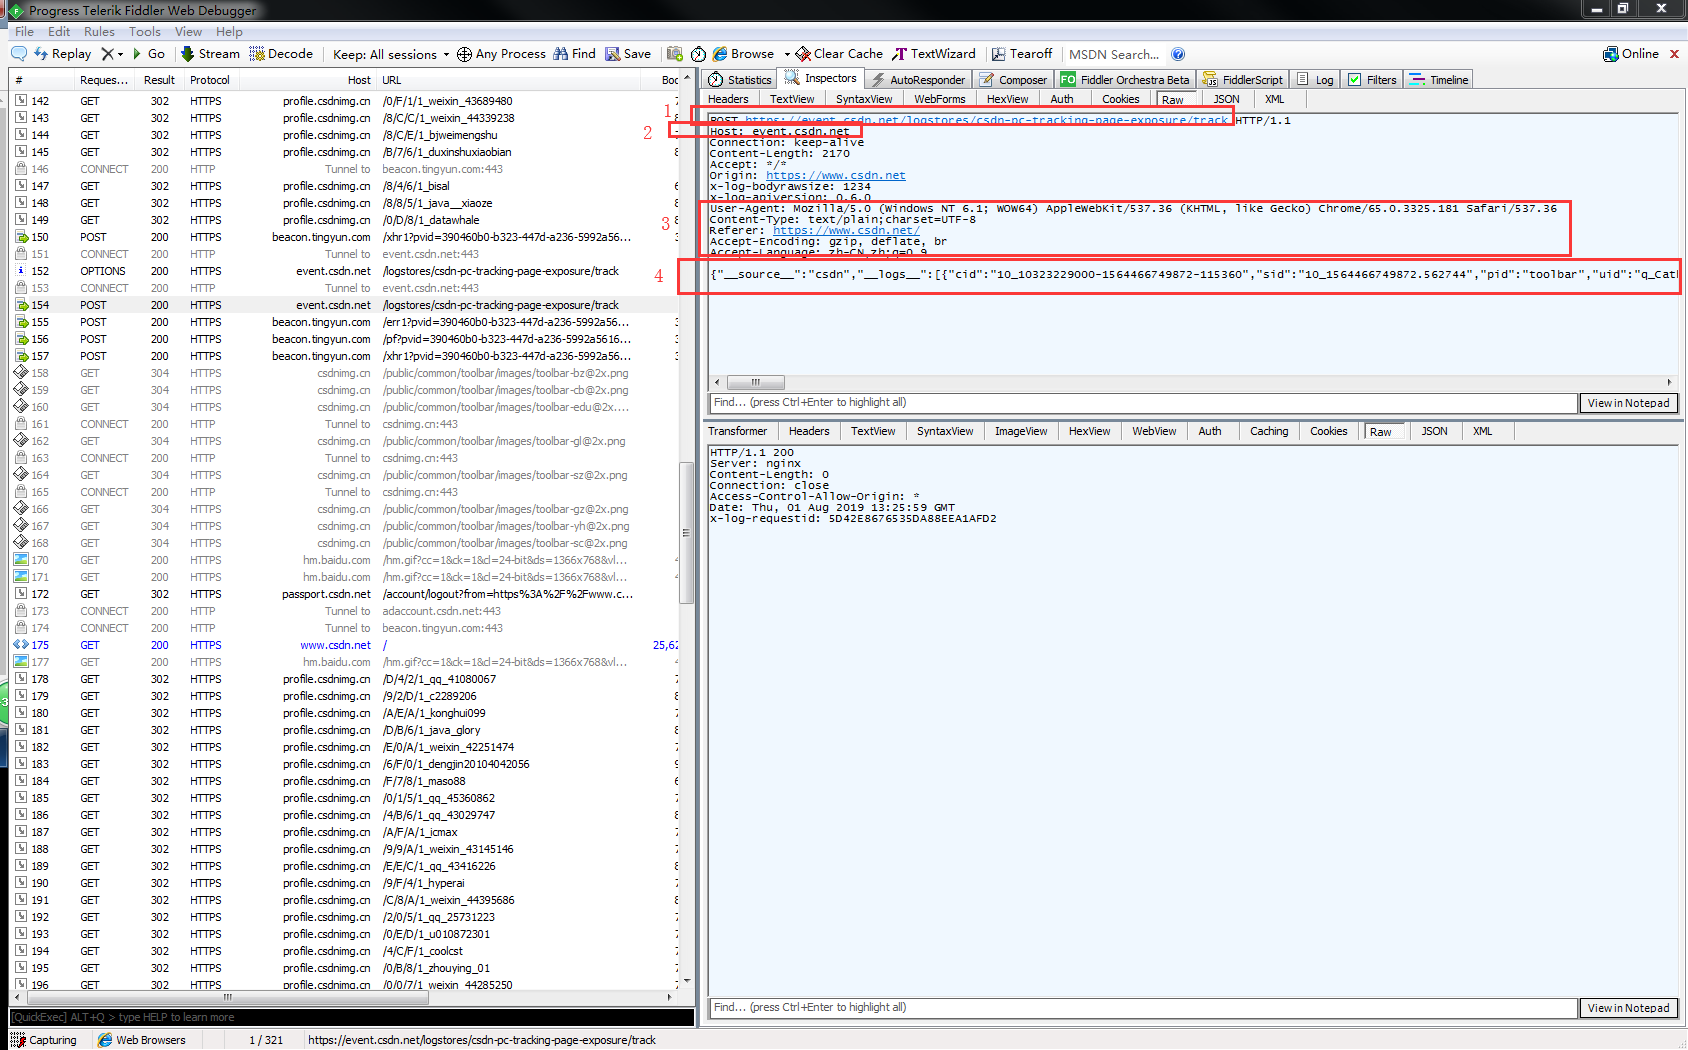Open the Composer tab
Image resolution: width=1688 pixels, height=1050 pixels.
click(x=1013, y=80)
